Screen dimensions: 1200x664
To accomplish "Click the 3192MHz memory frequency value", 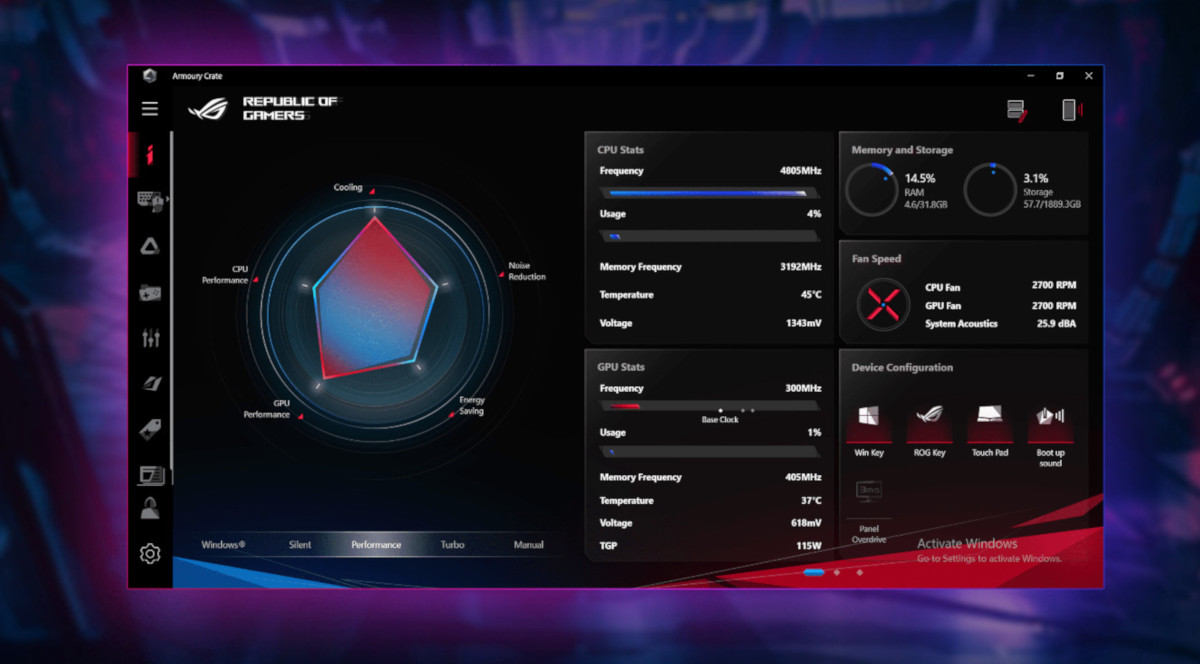I will pyautogui.click(x=800, y=267).
